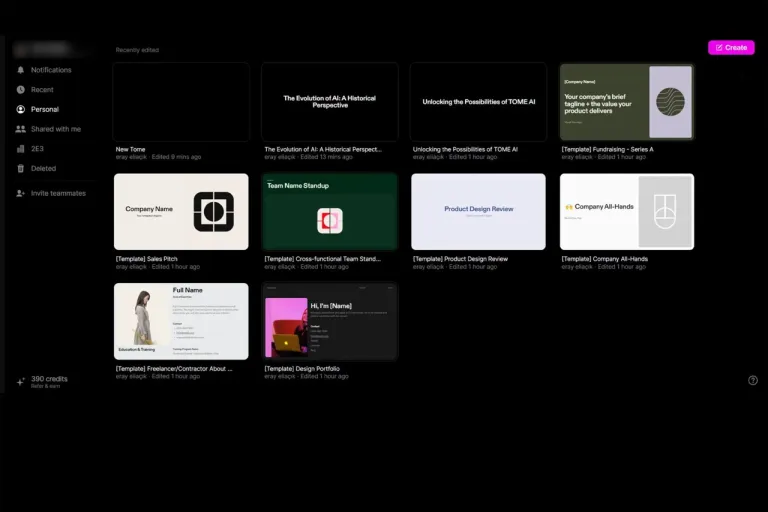Open the blurred workspace name header

click(49, 49)
